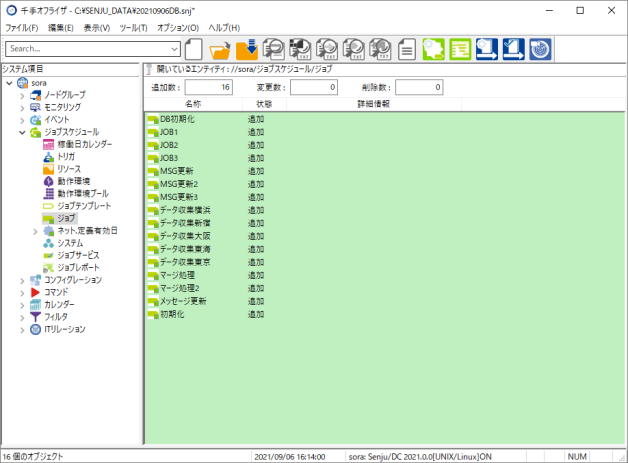This screenshot has width=628, height=463.
Task: Click the 変更数 count field
Action: [314, 87]
